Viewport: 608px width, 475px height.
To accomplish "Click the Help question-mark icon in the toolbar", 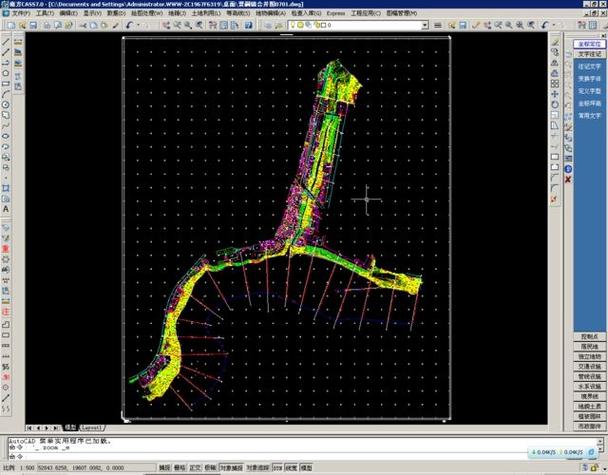I will (x=249, y=25).
